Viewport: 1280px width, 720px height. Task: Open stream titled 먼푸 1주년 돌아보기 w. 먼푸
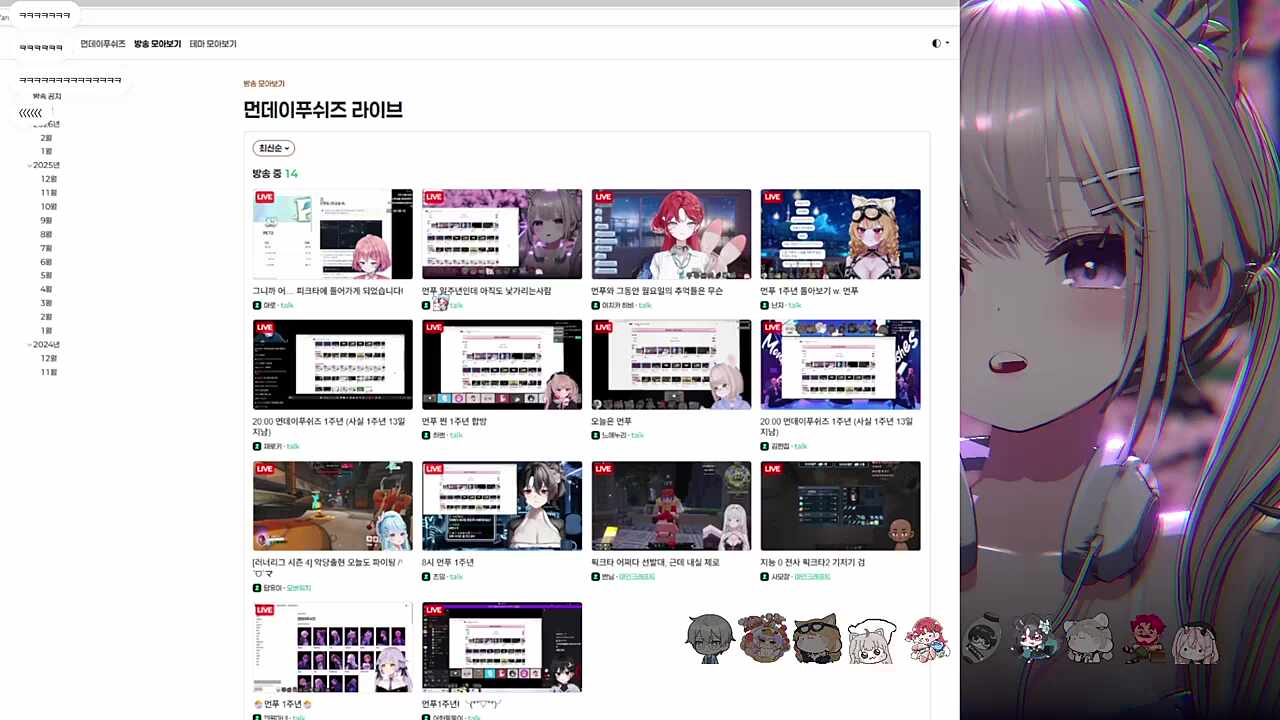click(809, 291)
